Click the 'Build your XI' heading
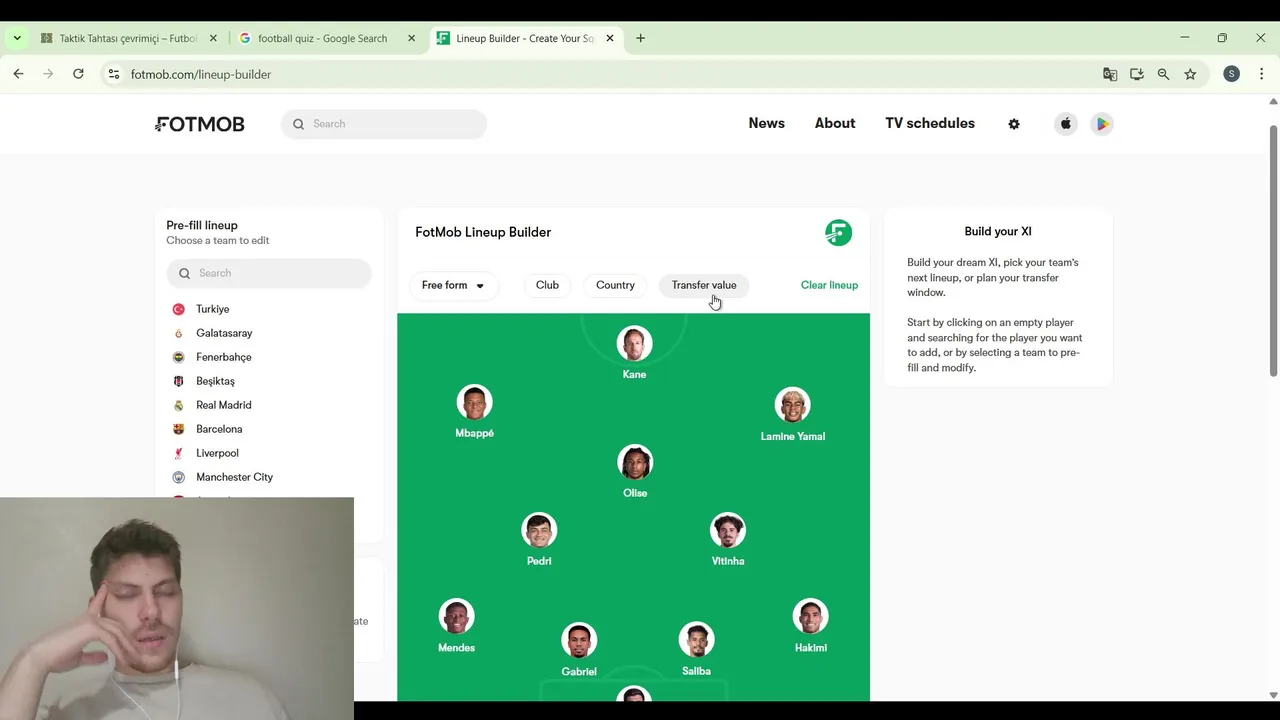Image resolution: width=1280 pixels, height=720 pixels. [x=998, y=231]
